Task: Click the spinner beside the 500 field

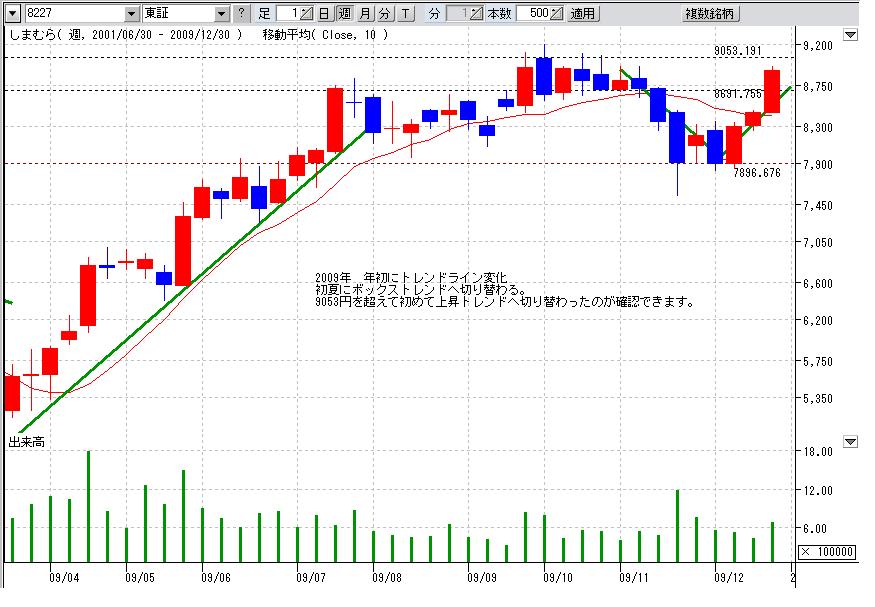Action: (556, 13)
